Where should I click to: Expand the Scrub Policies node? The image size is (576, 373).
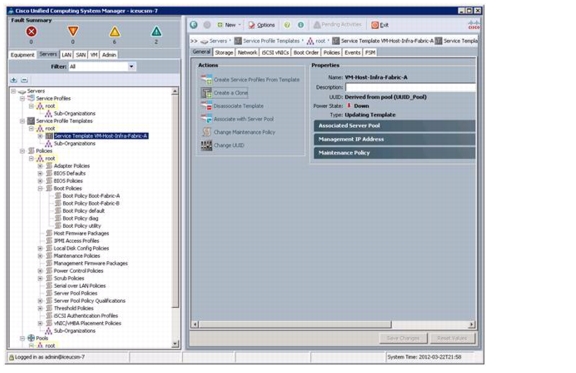click(40, 278)
